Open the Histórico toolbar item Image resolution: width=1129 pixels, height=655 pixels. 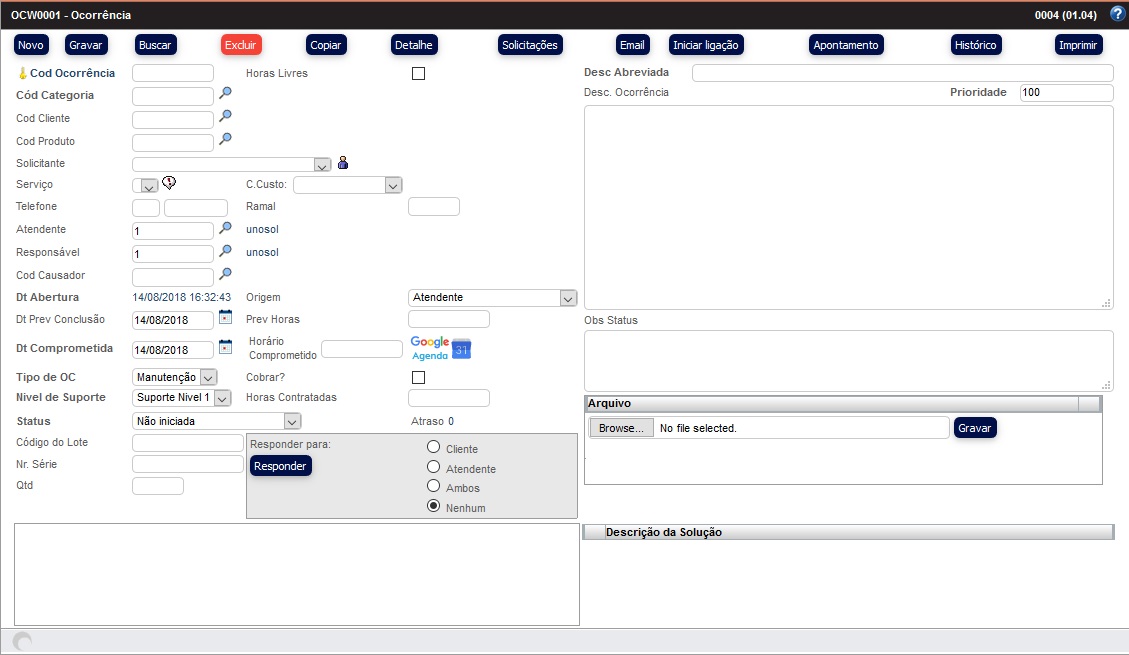975,45
